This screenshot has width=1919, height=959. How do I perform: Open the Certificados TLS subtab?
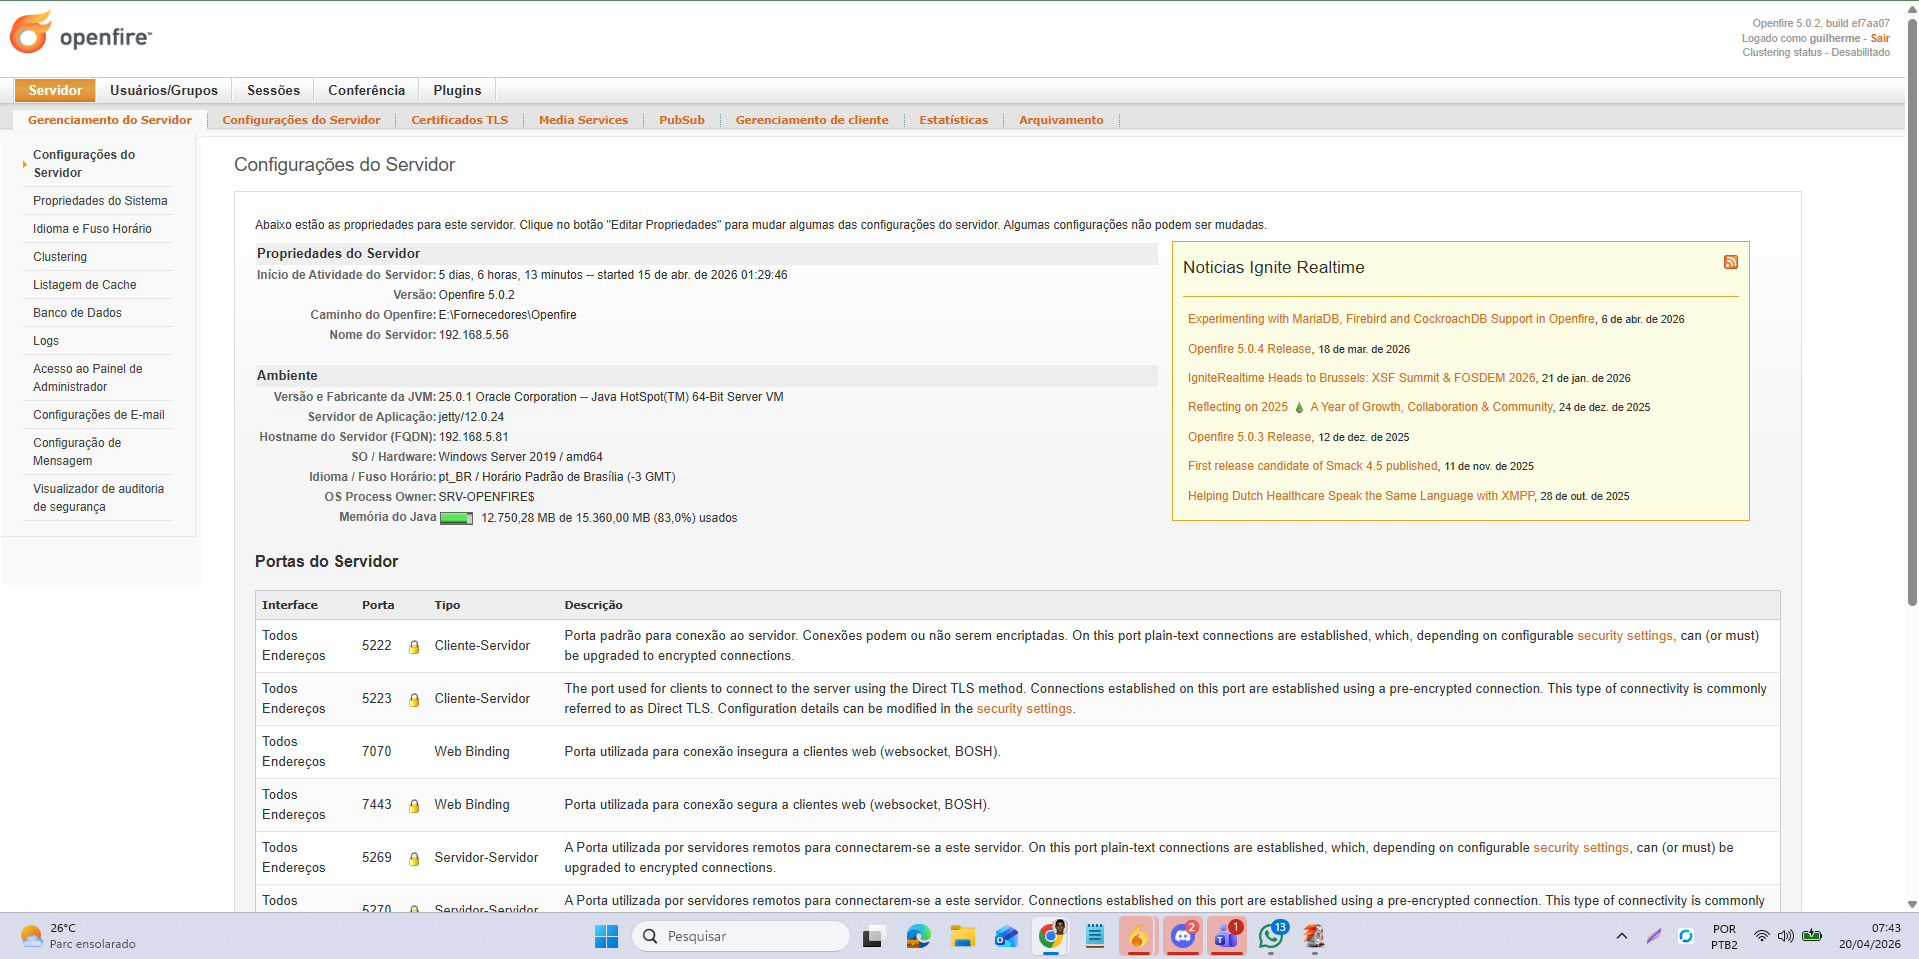tap(459, 120)
